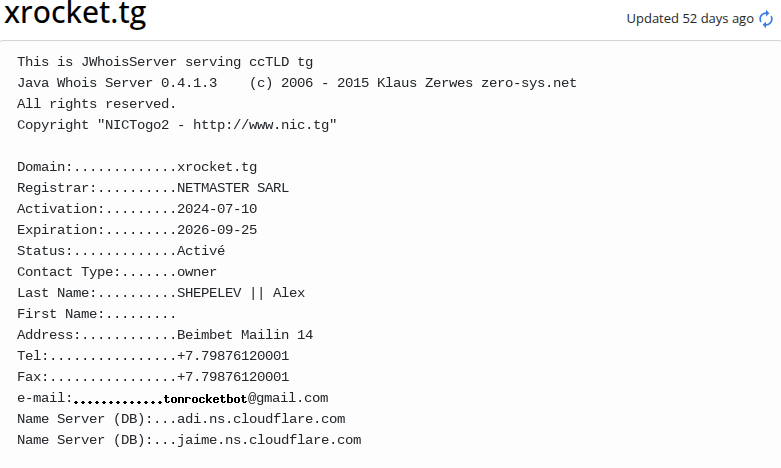
Task: Click the JWhoisServer serving ccTLD tg line
Action: [165, 62]
